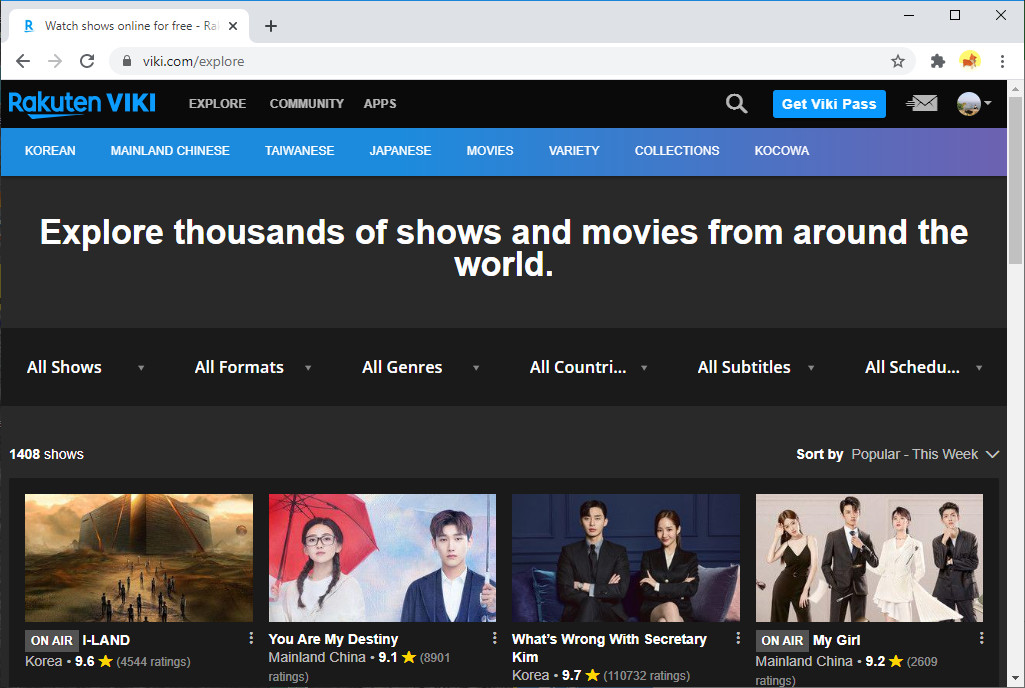This screenshot has width=1025, height=688.
Task: Open the EXPLORE menu
Action: 218,104
